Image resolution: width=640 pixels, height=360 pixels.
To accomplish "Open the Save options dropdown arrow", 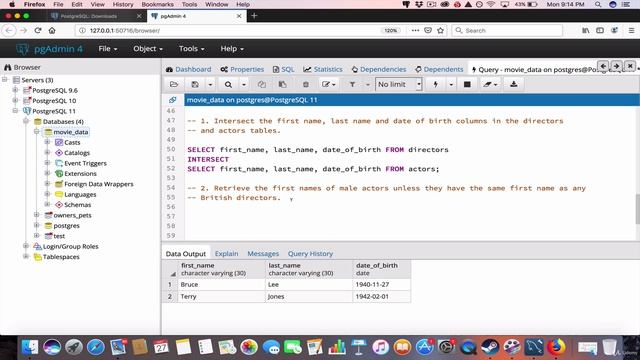I will pos(210,84).
